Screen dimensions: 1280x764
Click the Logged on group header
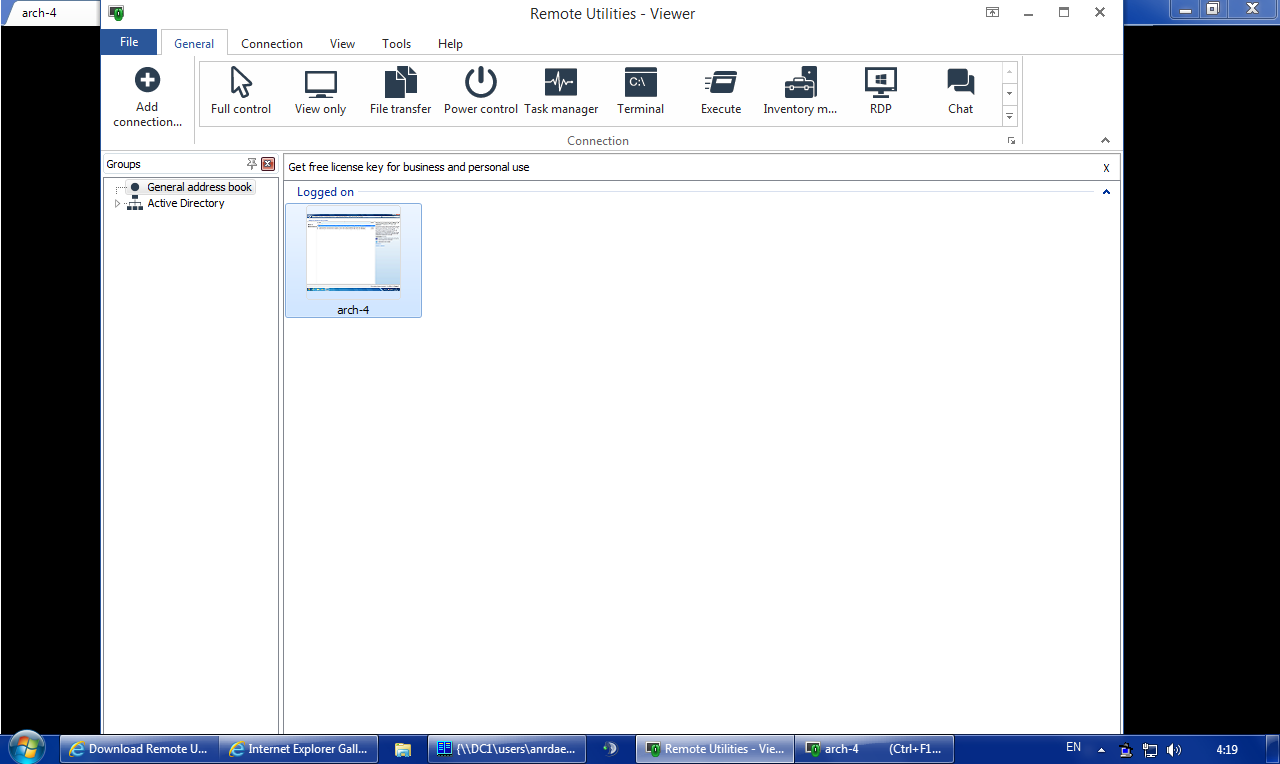tap(325, 192)
